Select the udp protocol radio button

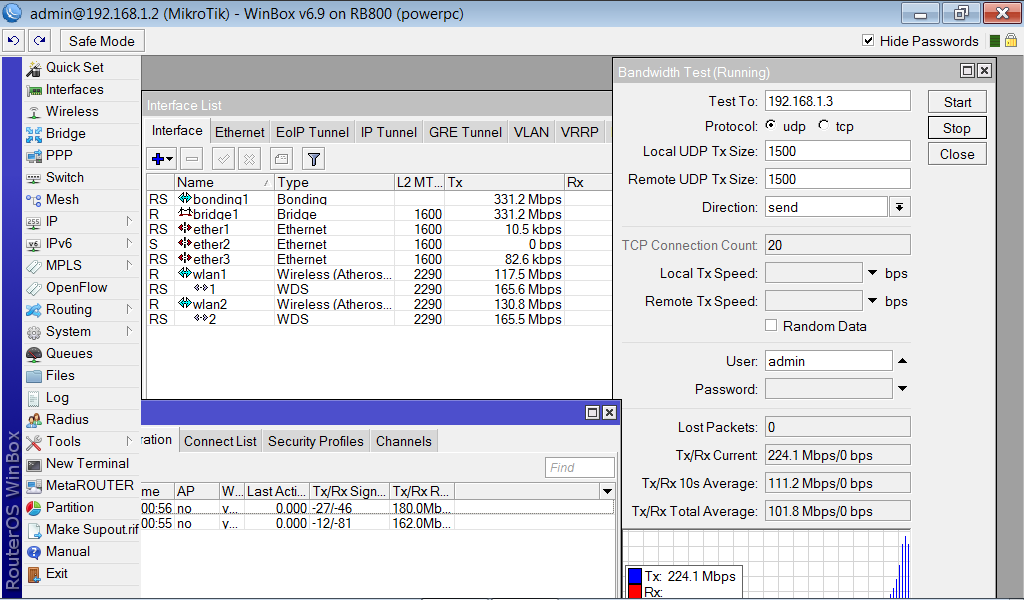(x=771, y=125)
